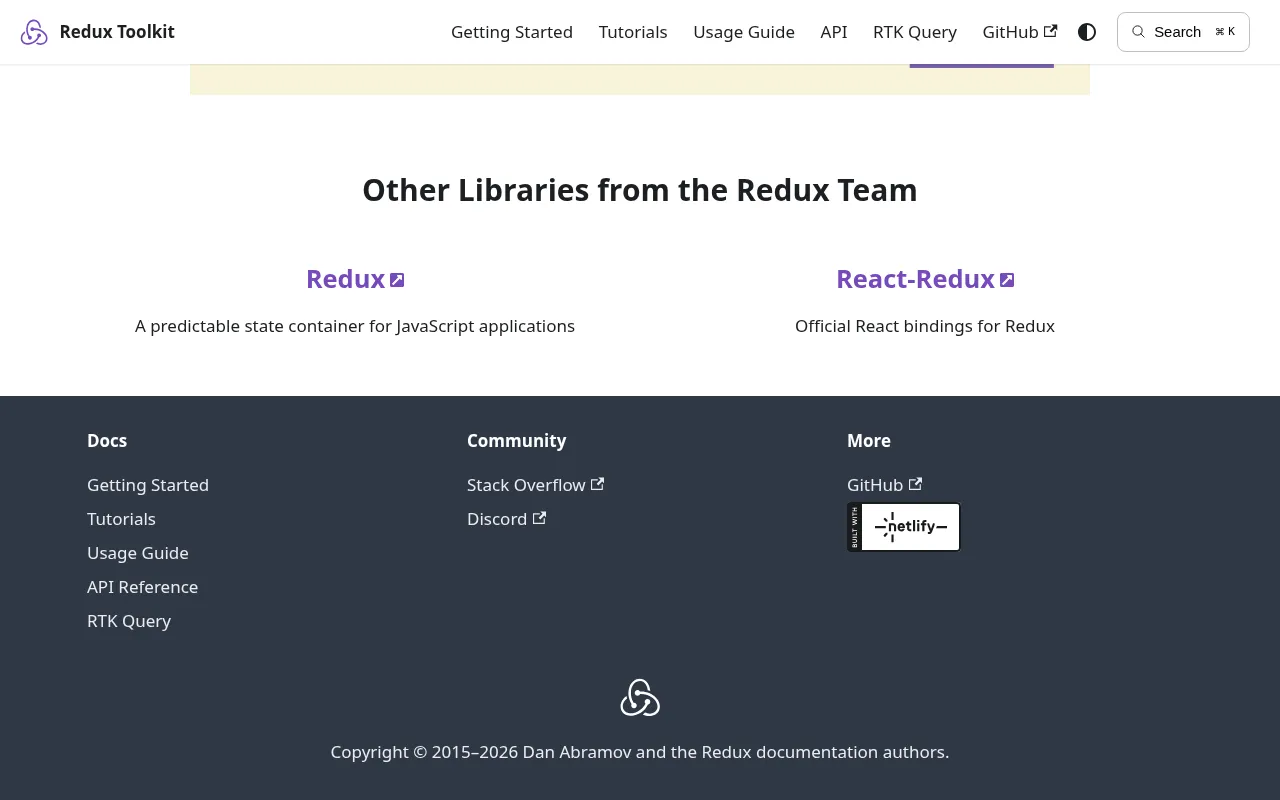Click the Built with Netlify badge
This screenshot has height=800, width=1280.
(x=904, y=527)
